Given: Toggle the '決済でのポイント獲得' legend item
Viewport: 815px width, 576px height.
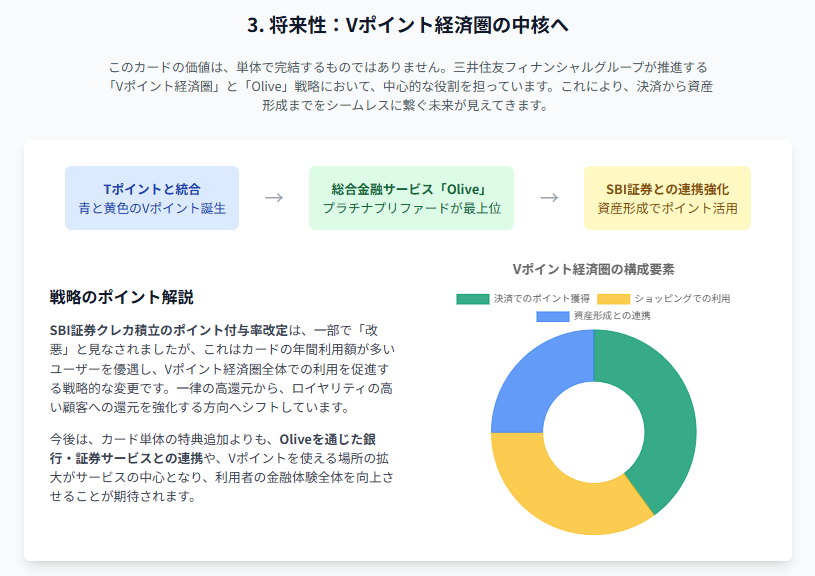Looking at the screenshot, I should tap(523, 298).
